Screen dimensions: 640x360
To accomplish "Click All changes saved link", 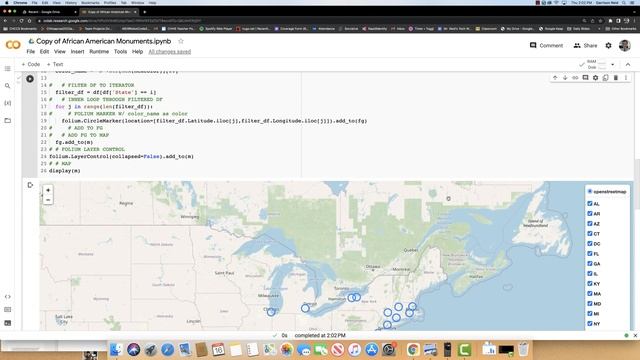I will (170, 52).
